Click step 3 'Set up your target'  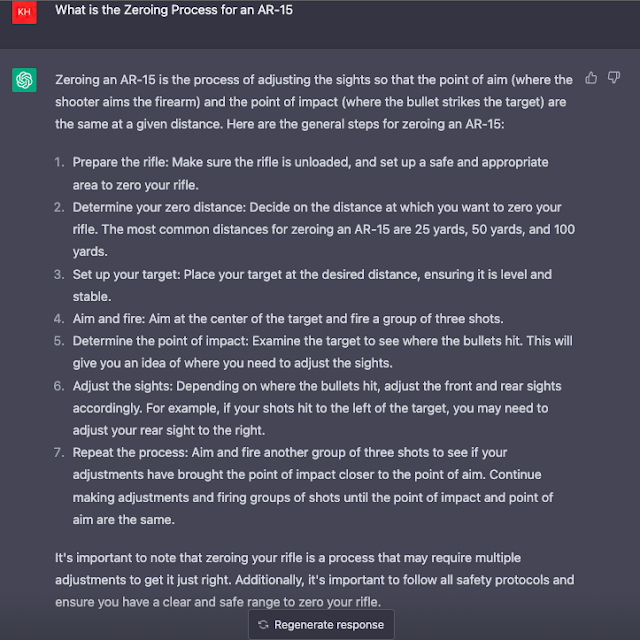point(312,285)
